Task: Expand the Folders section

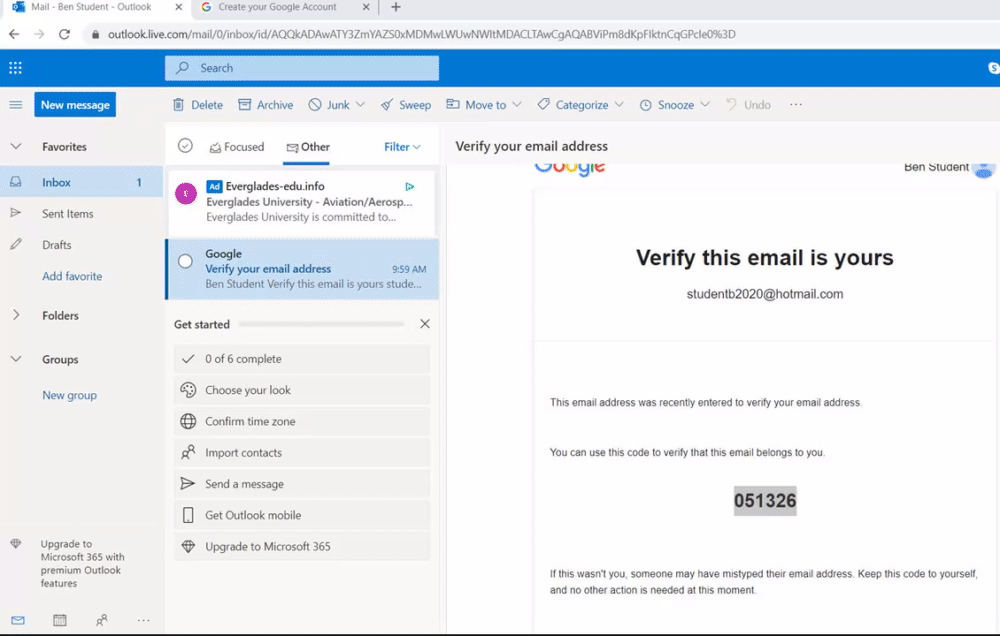Action: [x=16, y=315]
